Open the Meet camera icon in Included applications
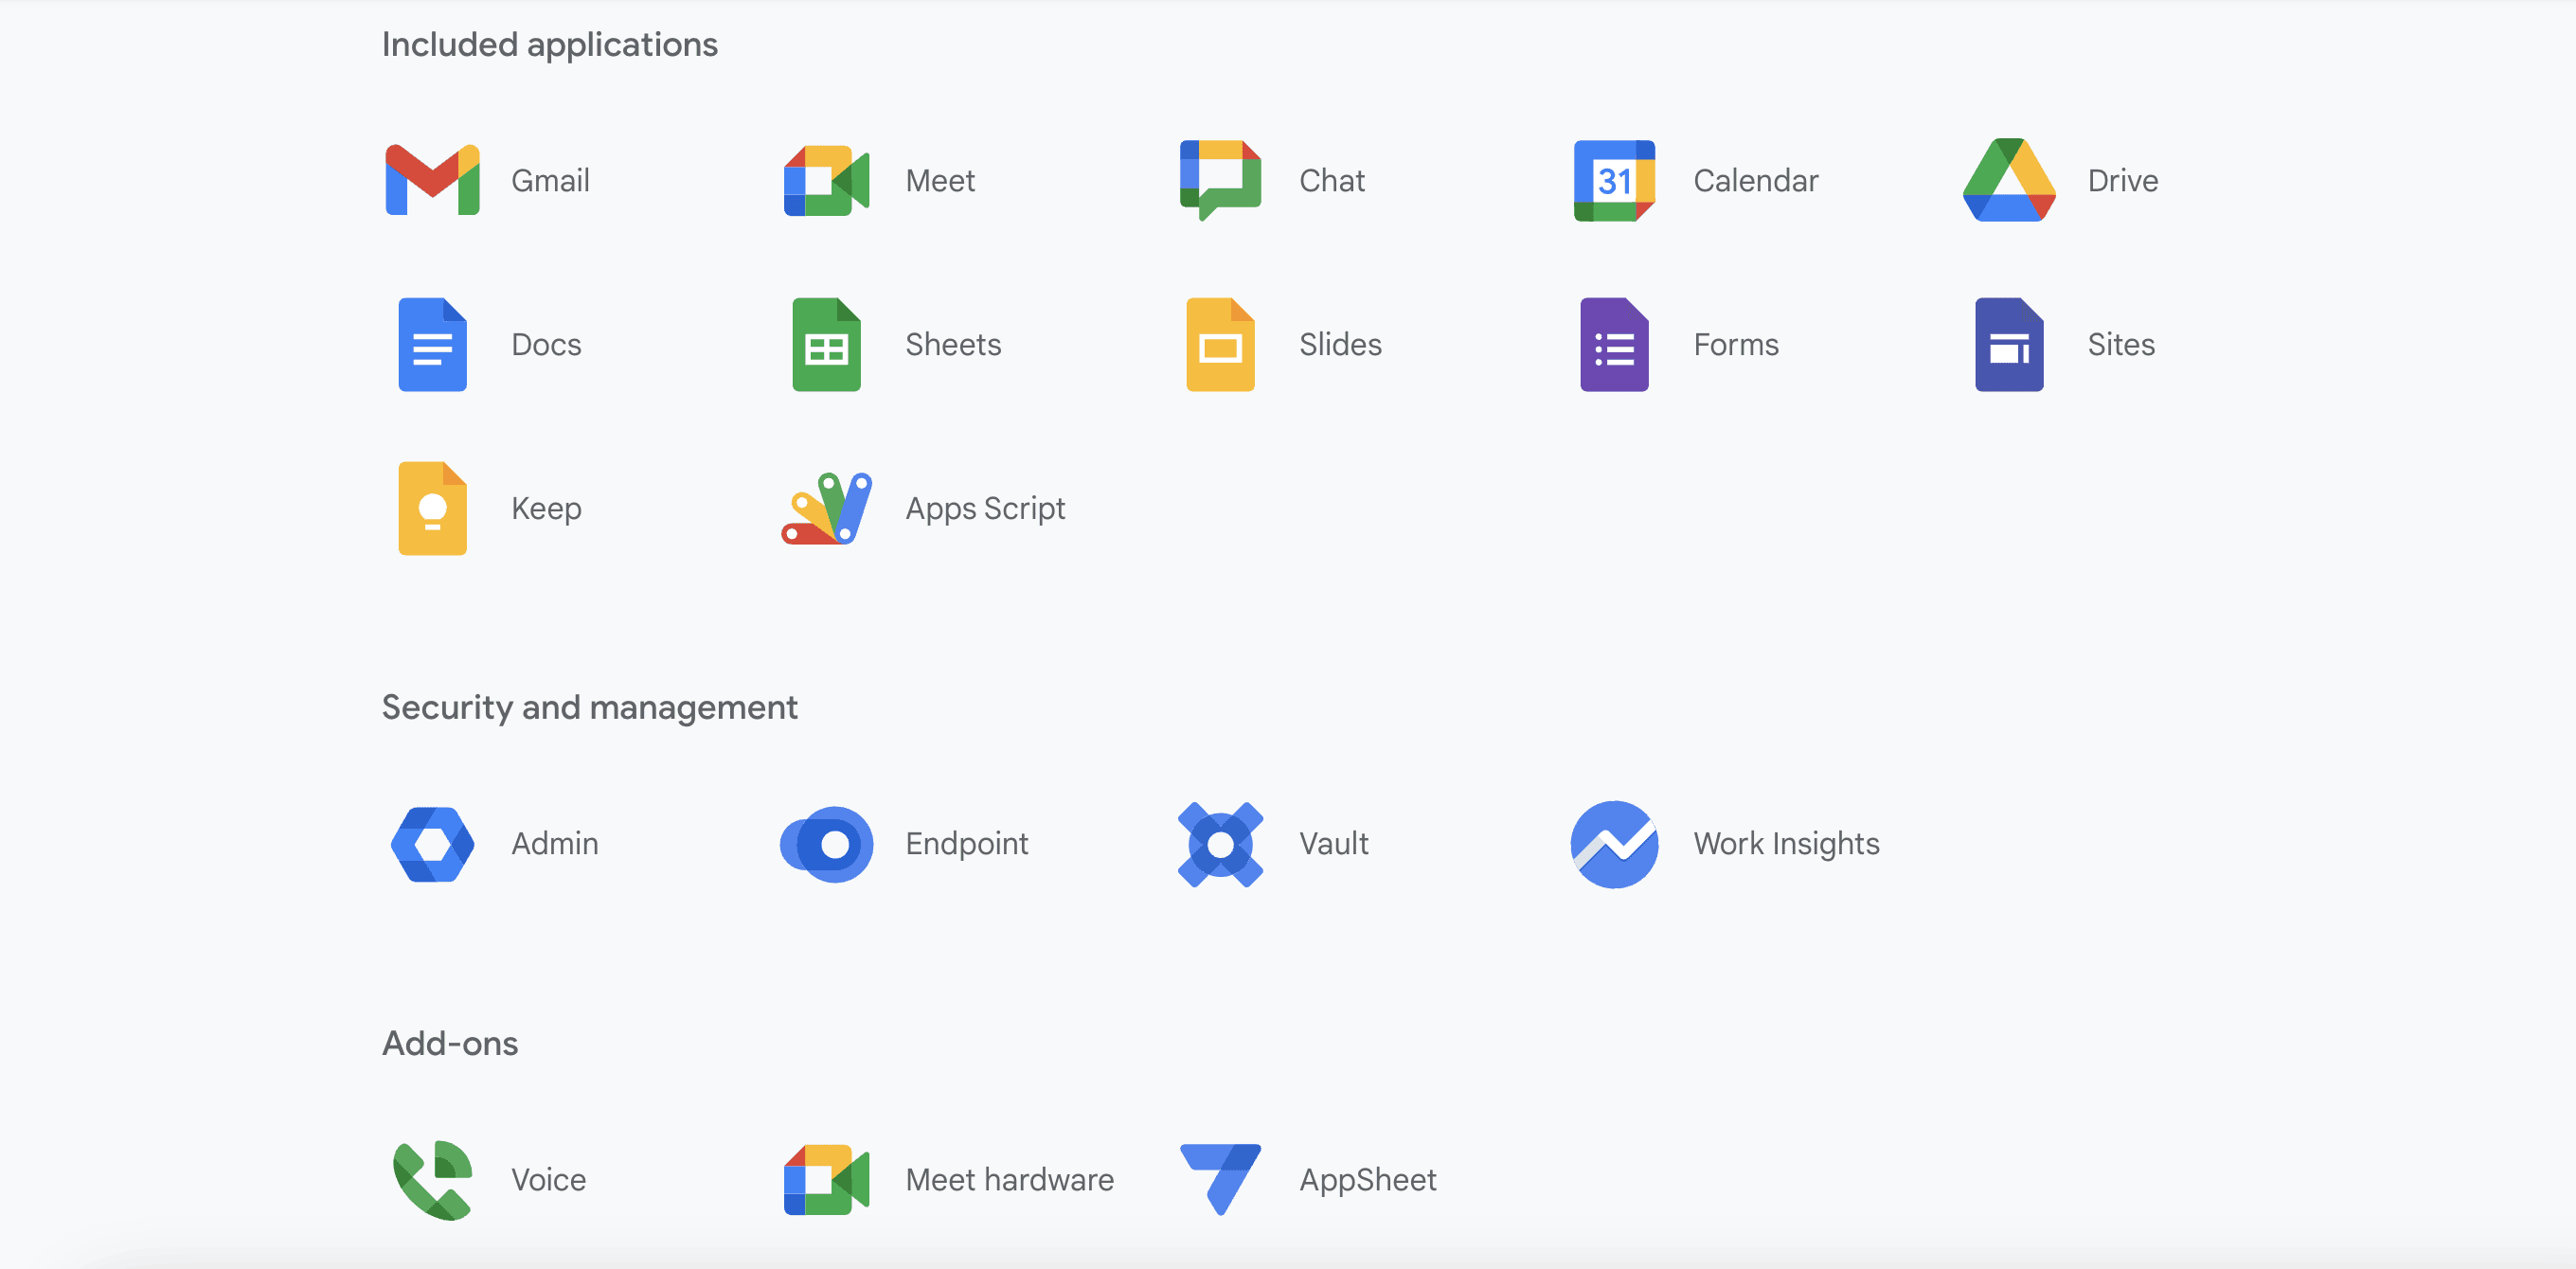 [x=826, y=181]
